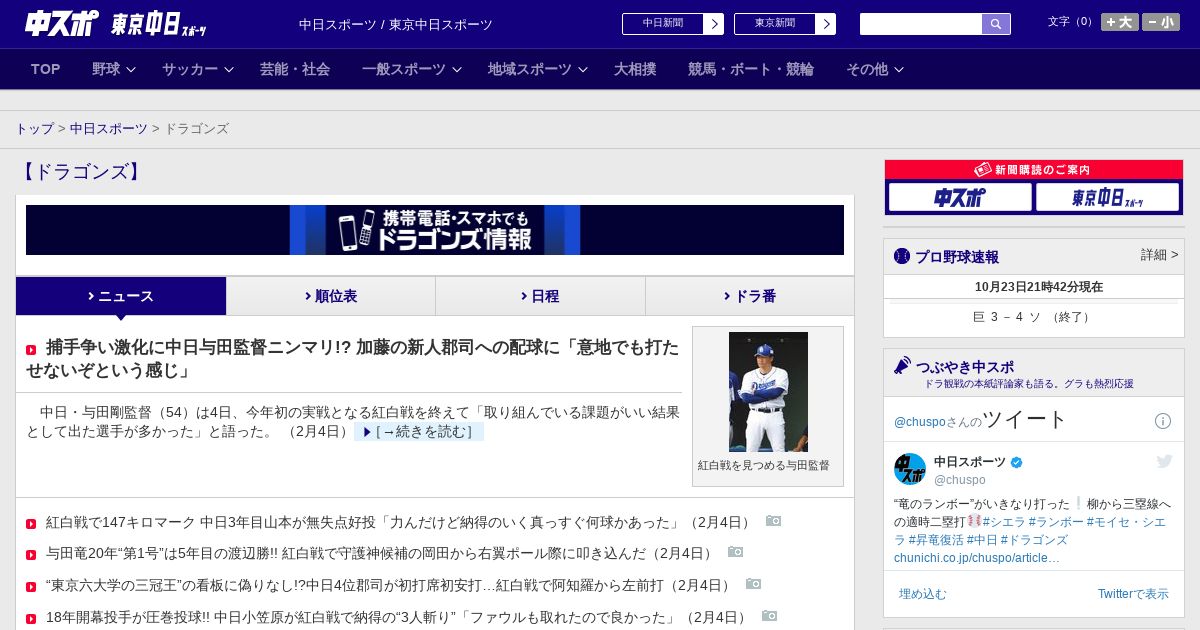Click verified badge next to 中日スポーツ
This screenshot has width=1200, height=630.
click(1017, 462)
